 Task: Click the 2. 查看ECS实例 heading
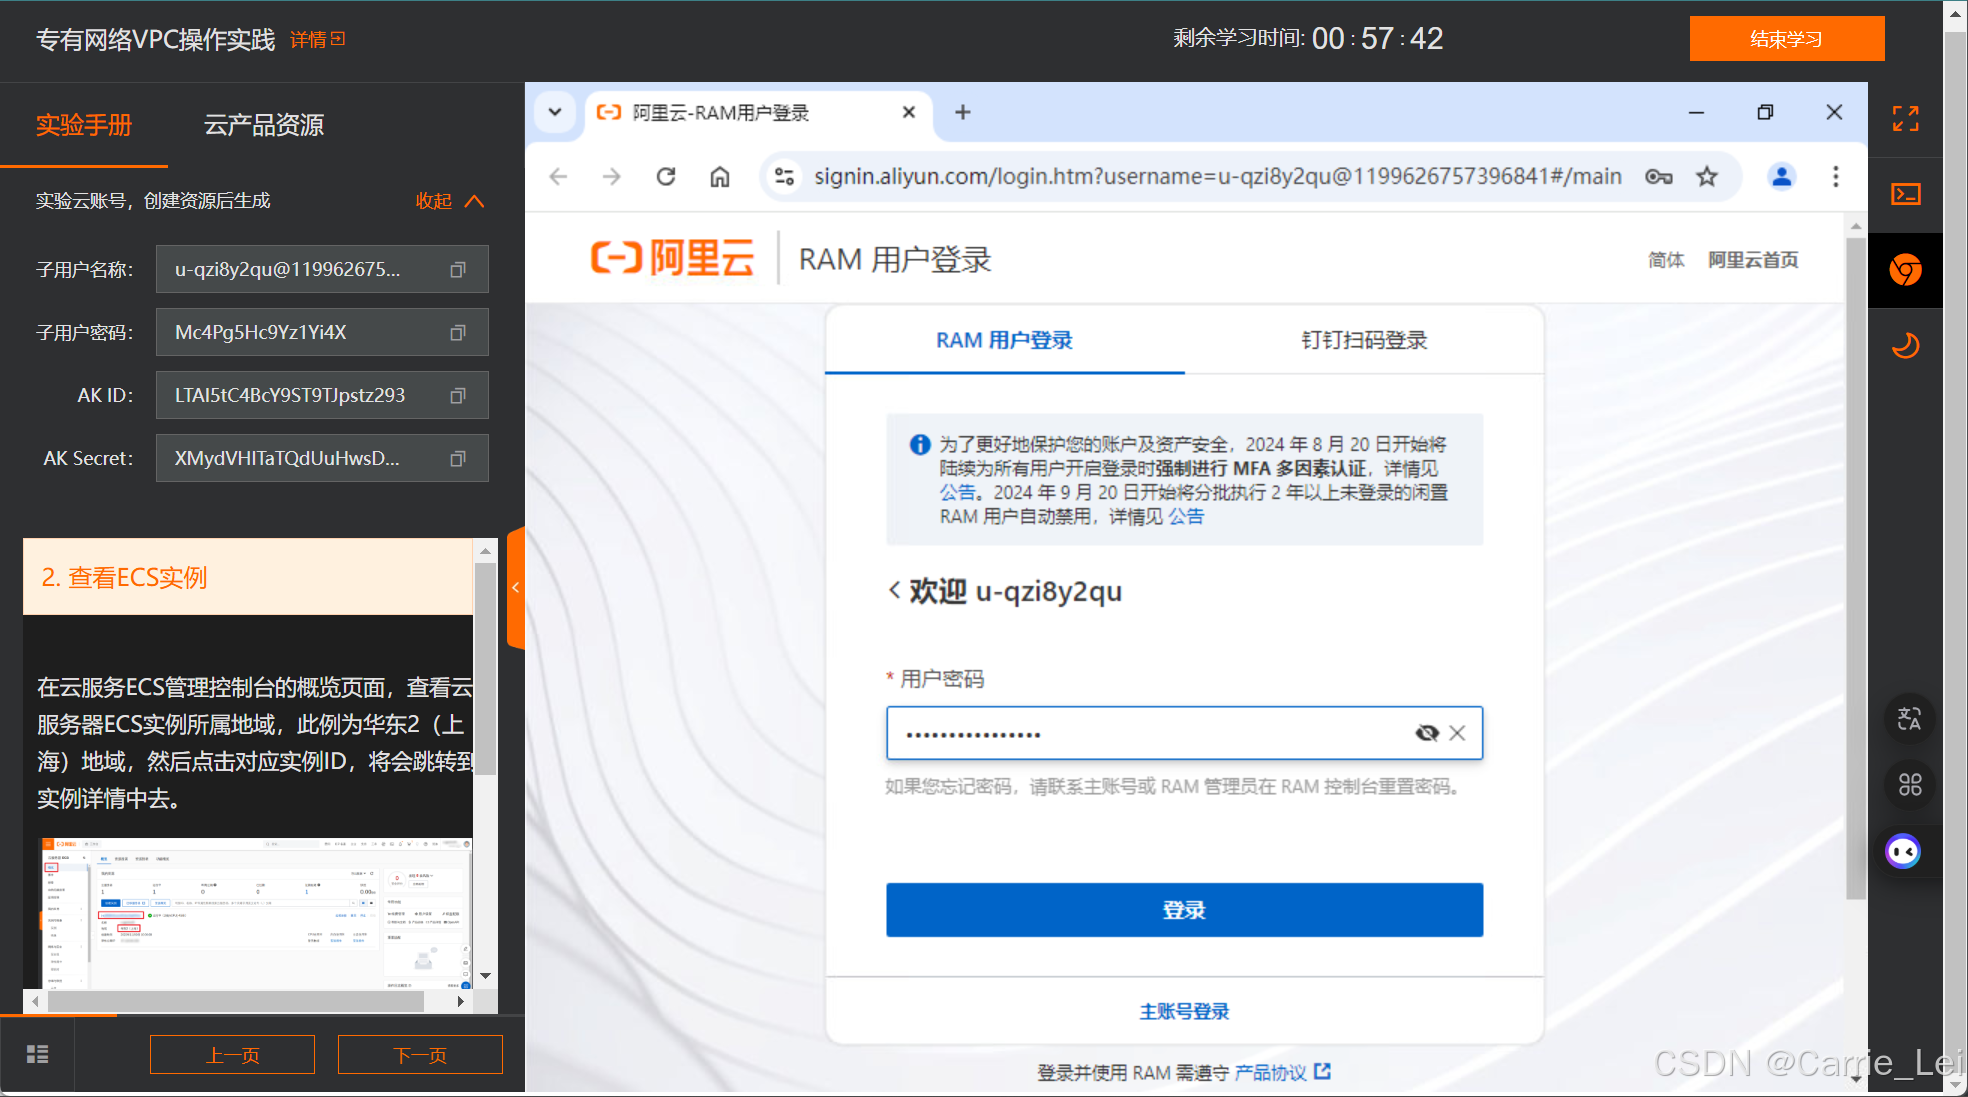pos(124,577)
